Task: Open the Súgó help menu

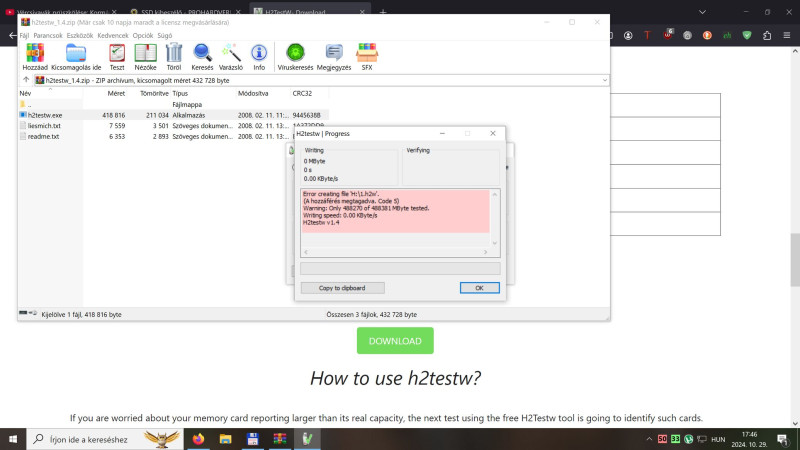Action: tap(165, 36)
